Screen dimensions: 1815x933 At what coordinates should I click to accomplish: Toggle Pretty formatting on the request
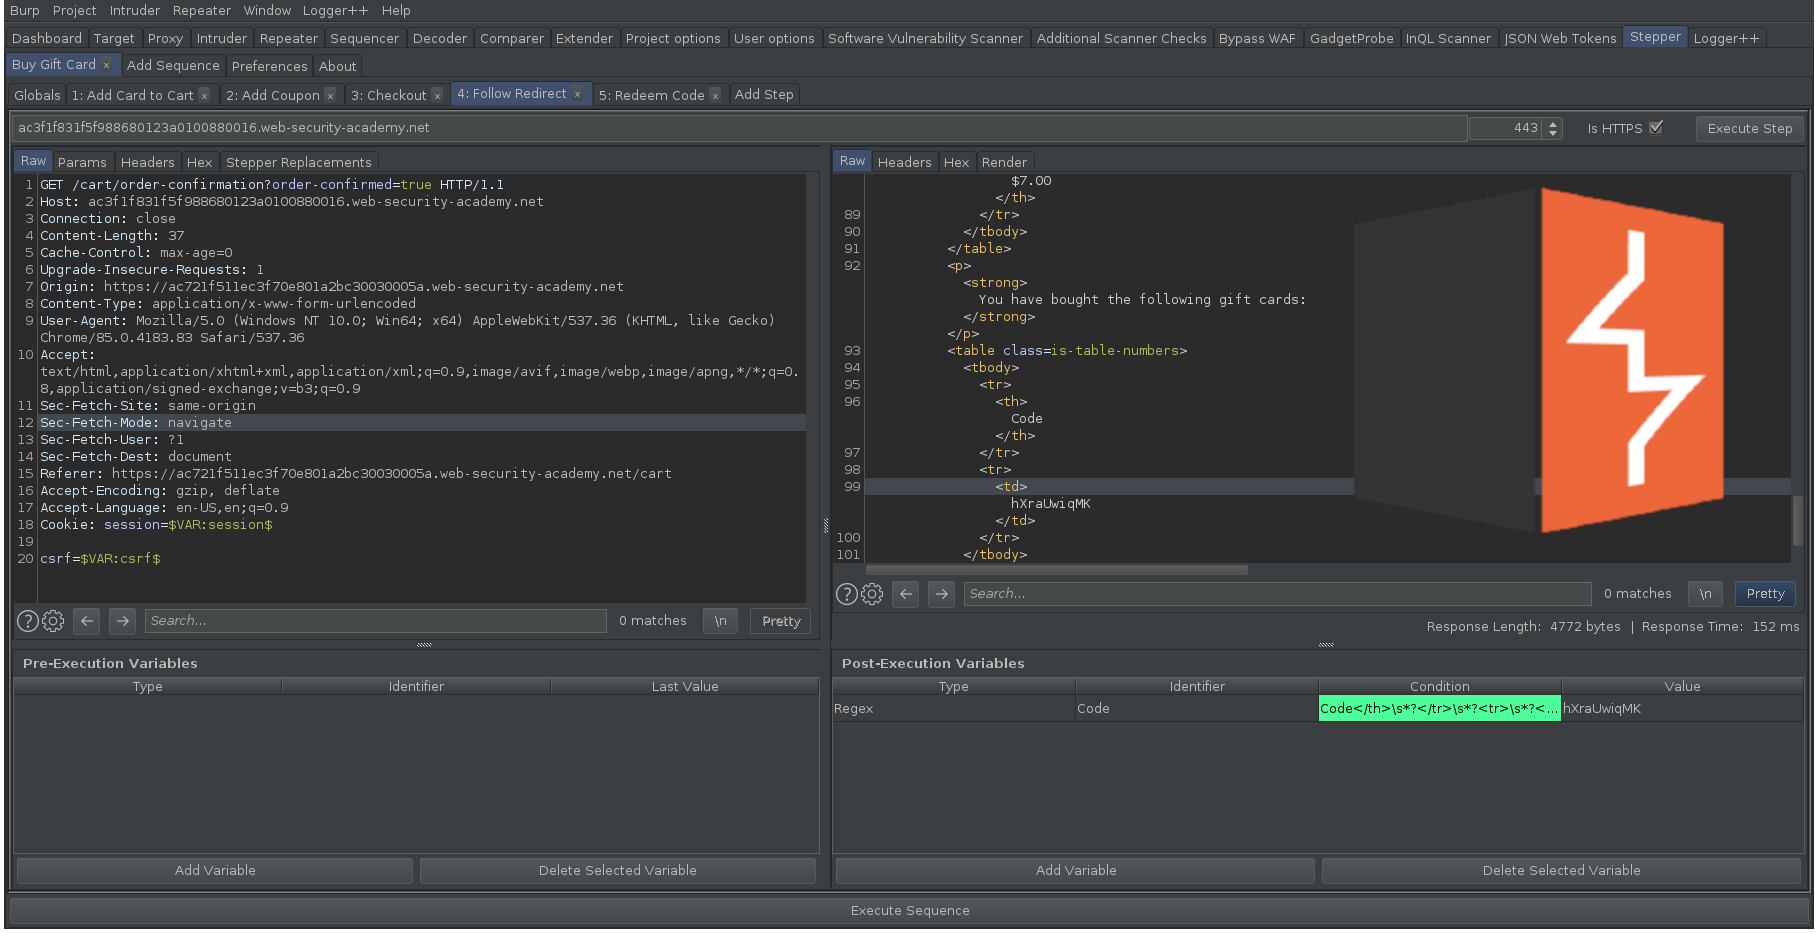[780, 620]
